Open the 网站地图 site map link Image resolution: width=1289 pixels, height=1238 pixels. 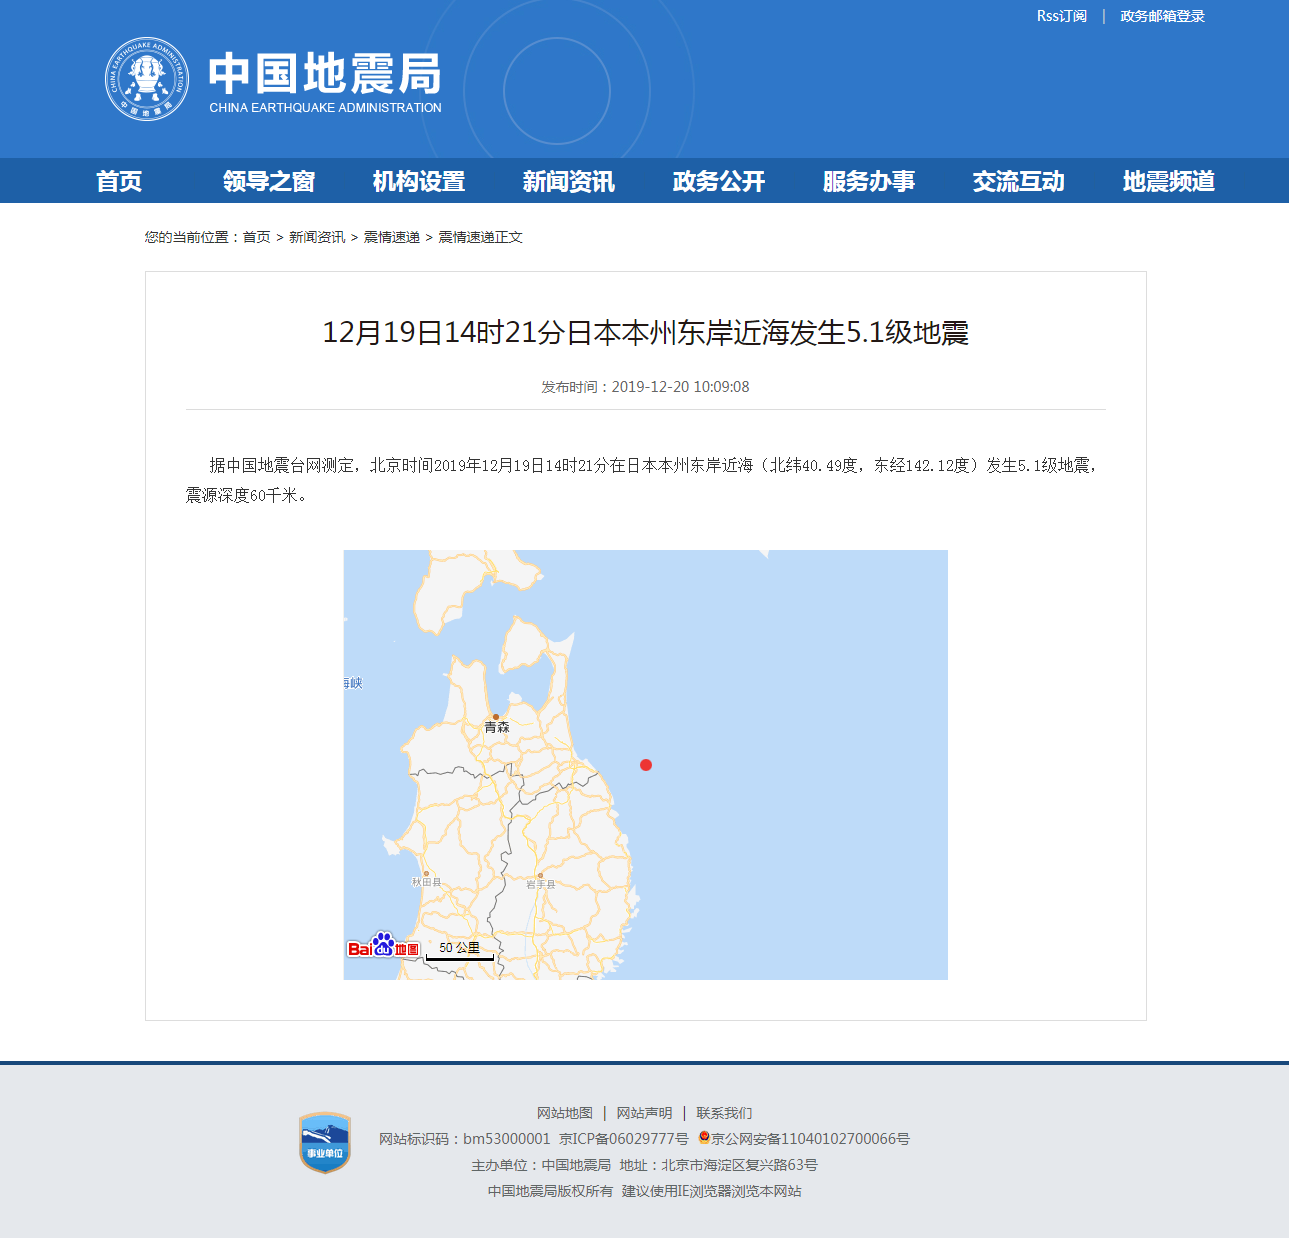(x=563, y=1112)
